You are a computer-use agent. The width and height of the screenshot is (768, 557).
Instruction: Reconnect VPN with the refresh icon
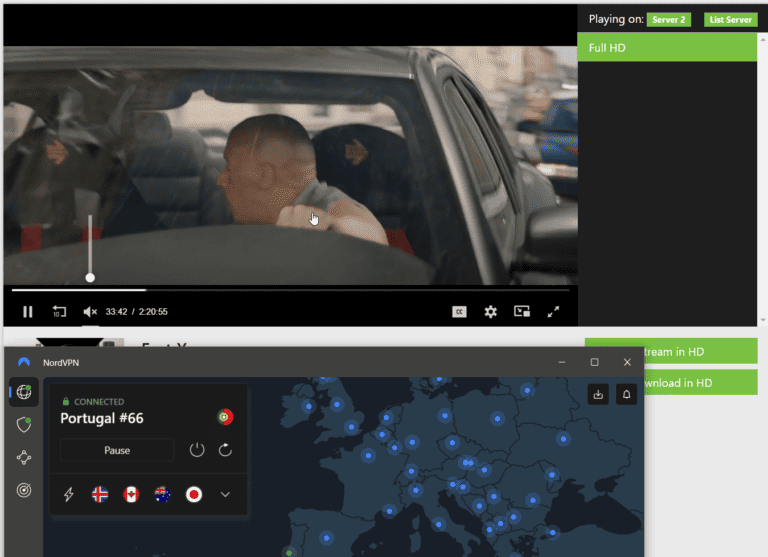click(225, 450)
